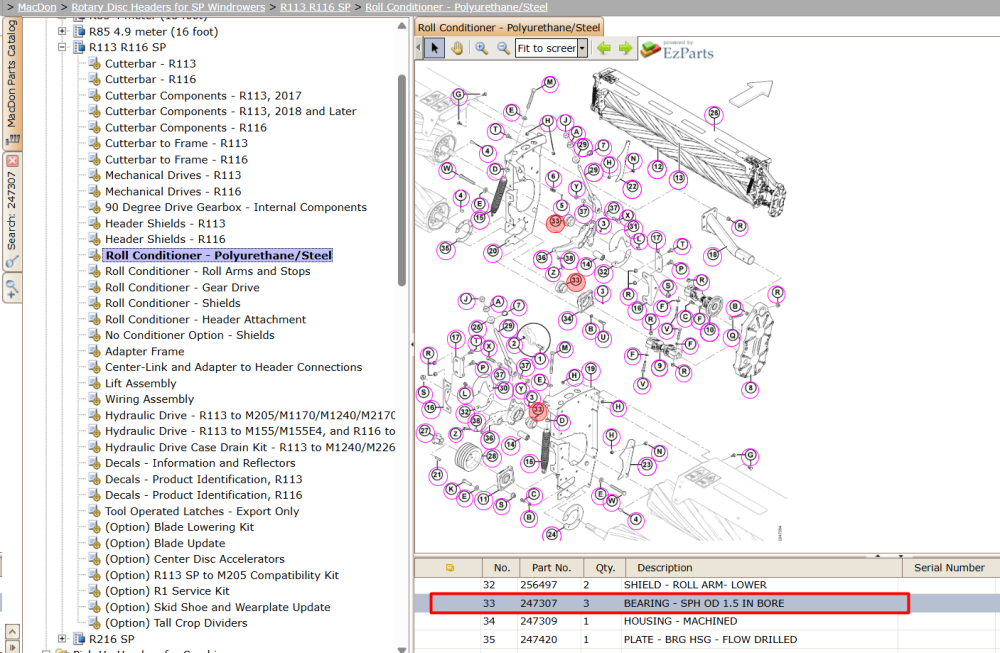The width and height of the screenshot is (1000, 653).
Task: Open (Option) R1 Service Kit page
Action: (167, 591)
